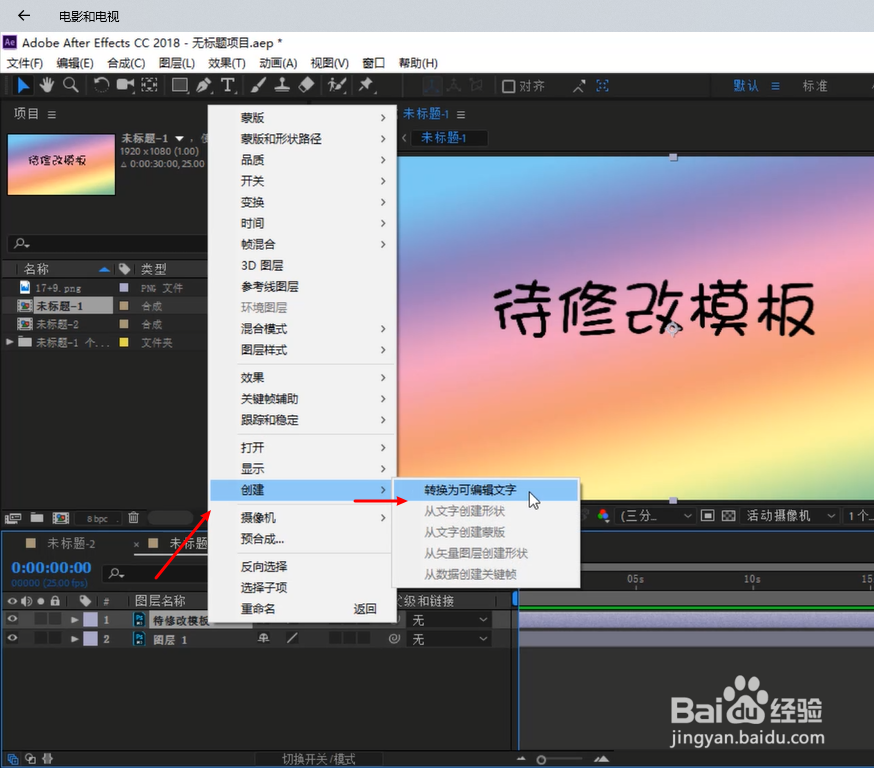Open parent dropdown 无 for layer 1
The height and width of the screenshot is (768, 874).
449,620
